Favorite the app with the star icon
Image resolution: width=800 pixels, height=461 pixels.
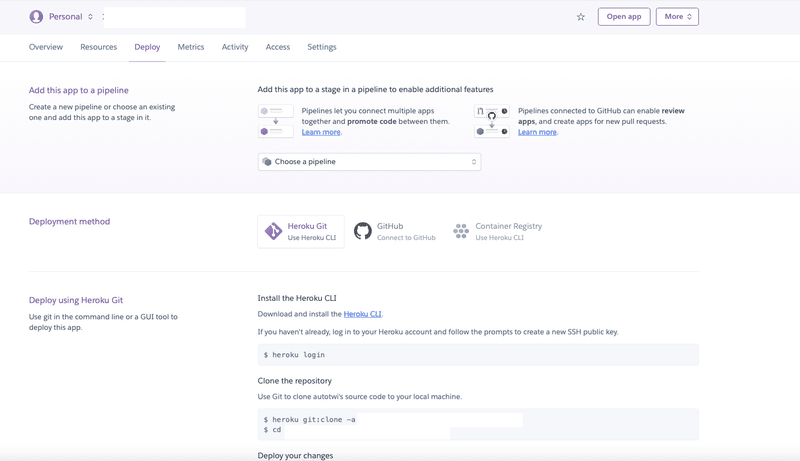pos(581,17)
